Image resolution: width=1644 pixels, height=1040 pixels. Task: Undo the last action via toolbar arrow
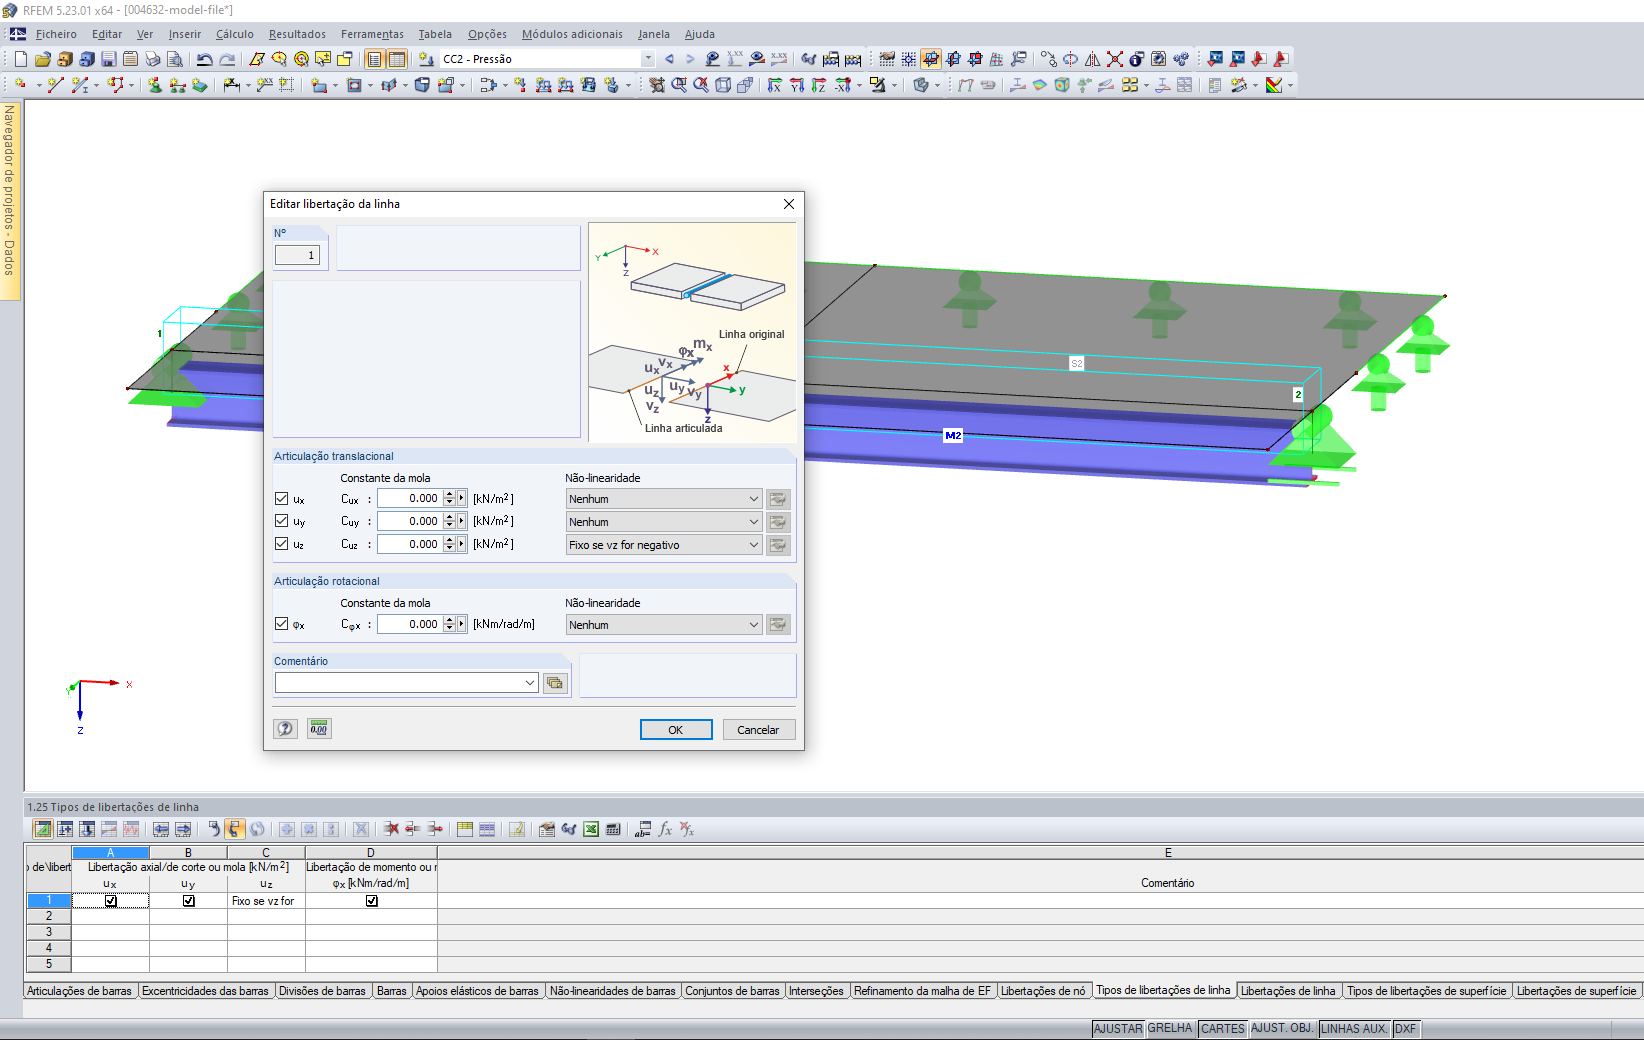205,59
